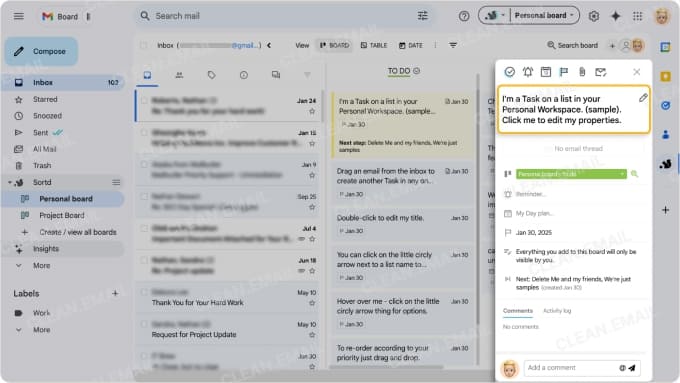This screenshot has height=383, width=680.
Task: Tick checkbox for Request for Project Update email
Action: [x=144, y=324]
